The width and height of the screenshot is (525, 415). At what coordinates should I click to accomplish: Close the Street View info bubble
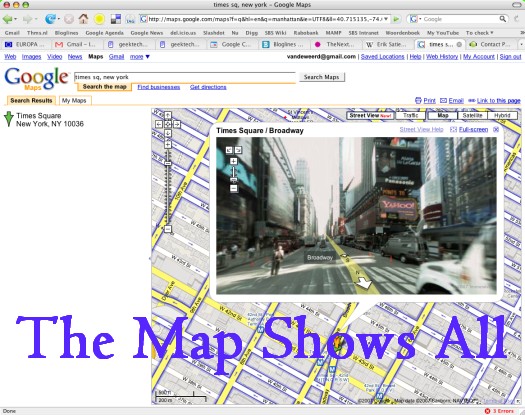click(496, 129)
